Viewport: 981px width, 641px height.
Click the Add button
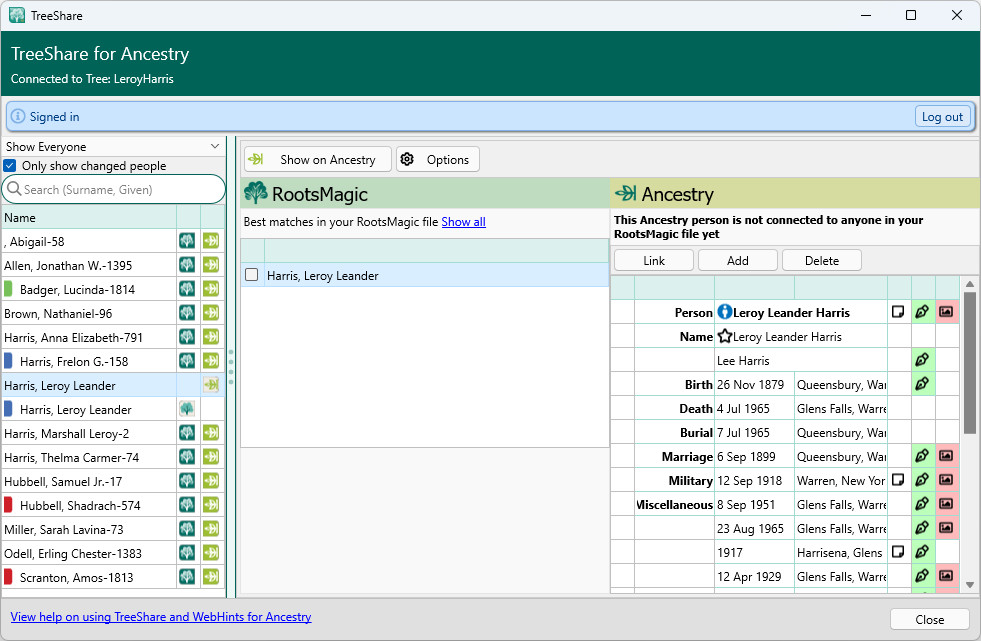pos(738,261)
